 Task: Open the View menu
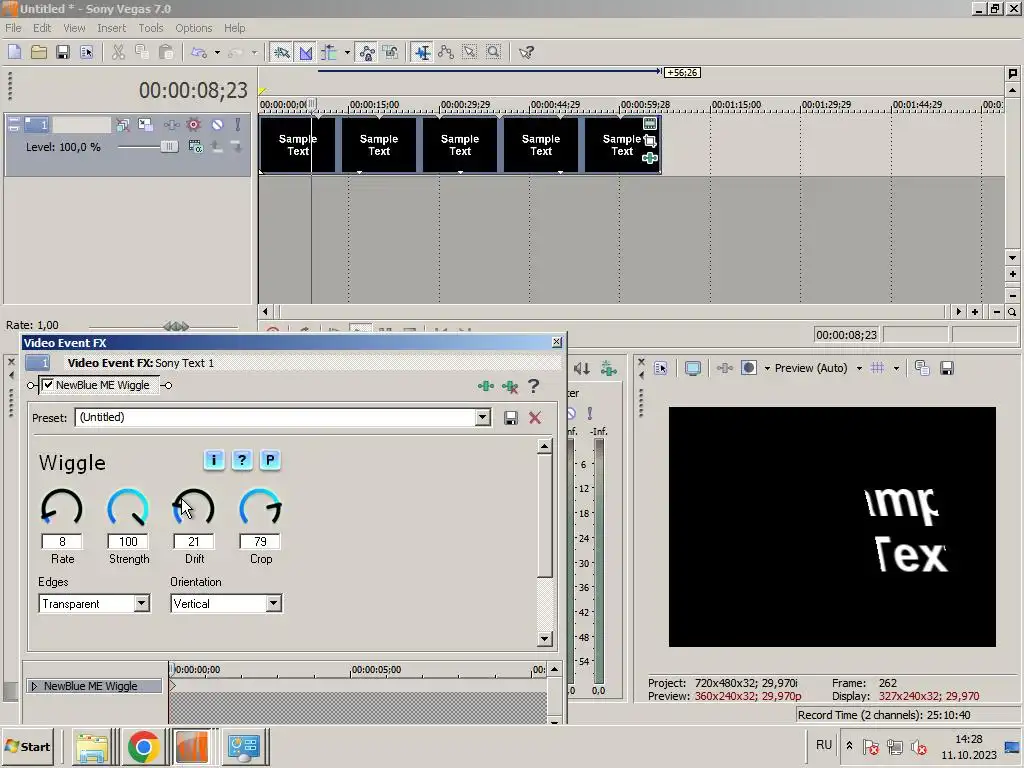click(x=74, y=28)
